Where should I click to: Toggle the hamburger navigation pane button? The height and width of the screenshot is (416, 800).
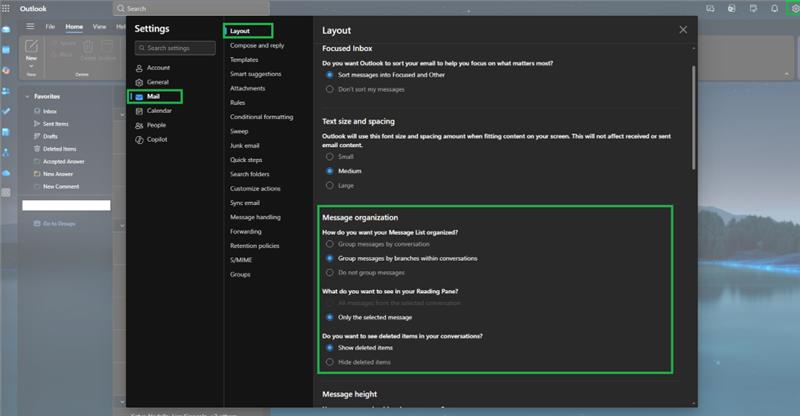tap(31, 27)
